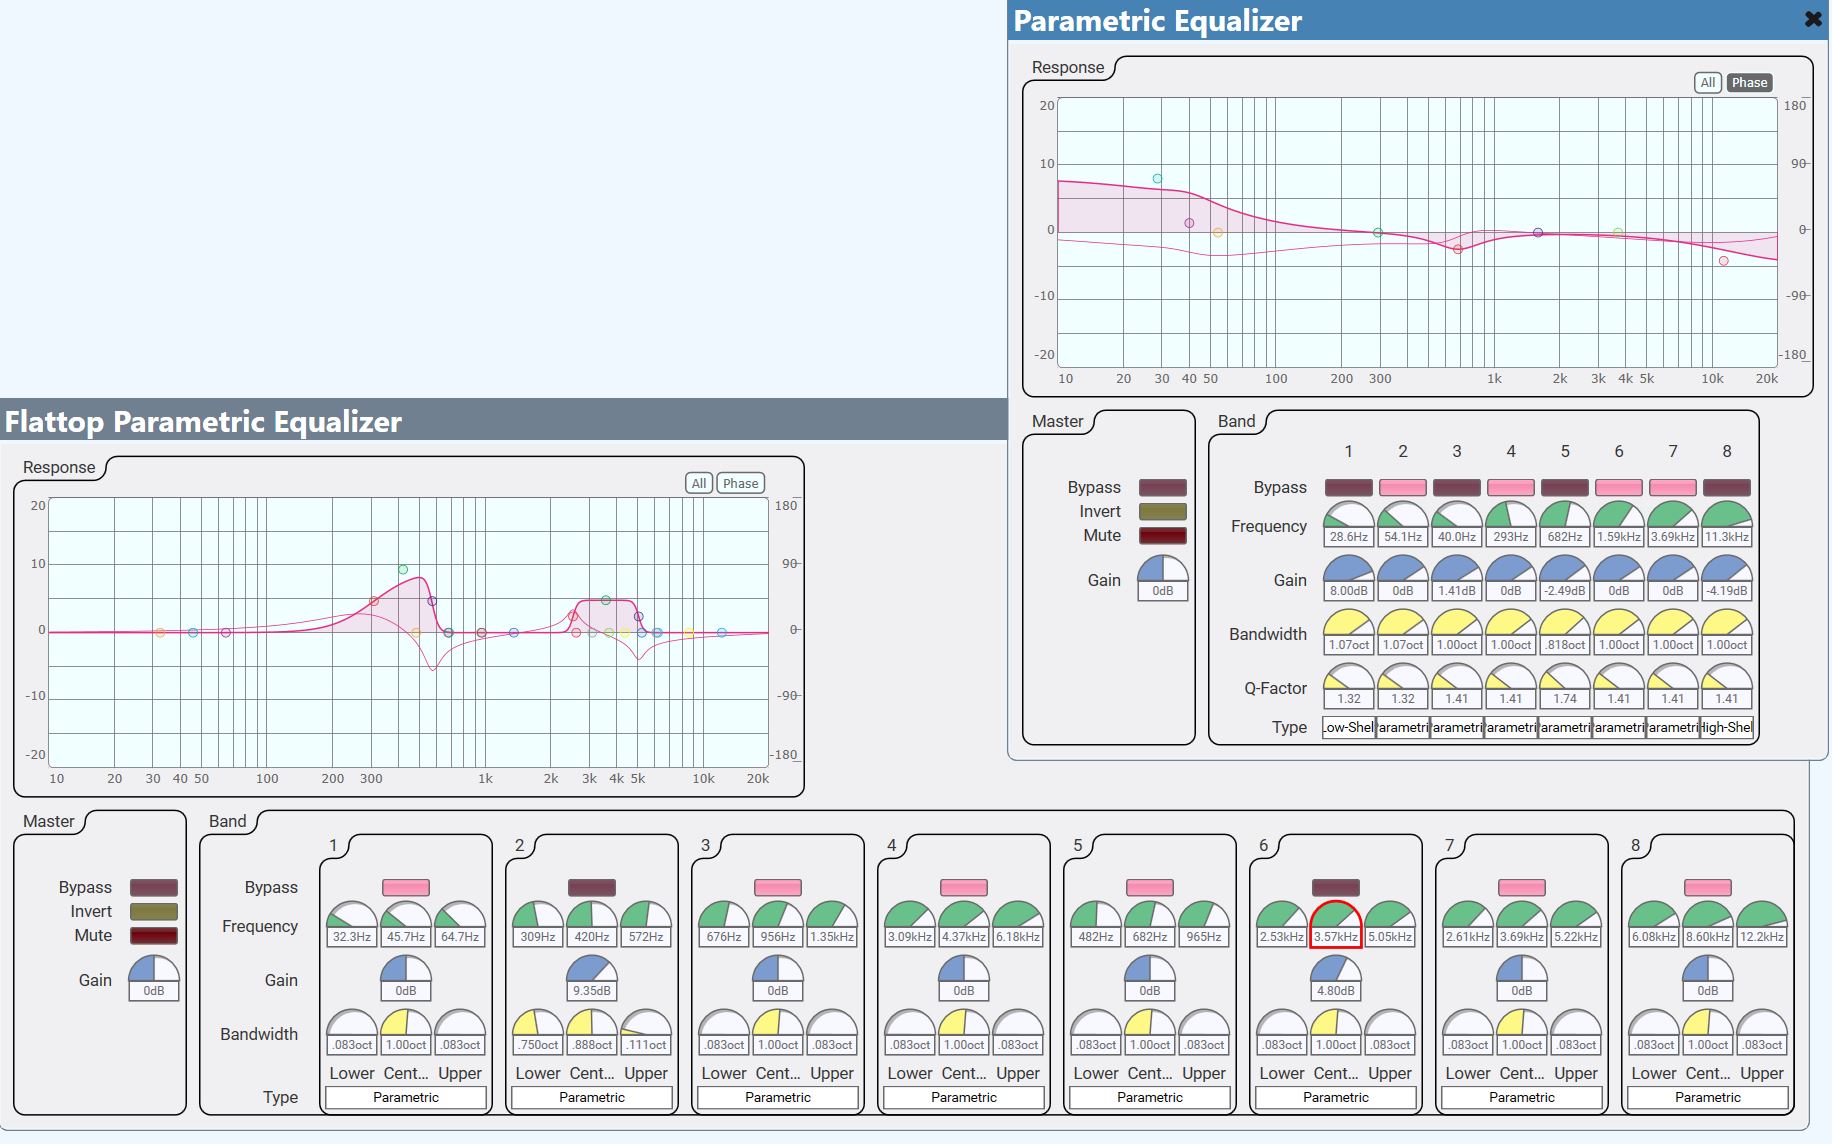Click Phase button in Flattop Response graph
Image resolution: width=1832 pixels, height=1144 pixels.
click(x=741, y=483)
